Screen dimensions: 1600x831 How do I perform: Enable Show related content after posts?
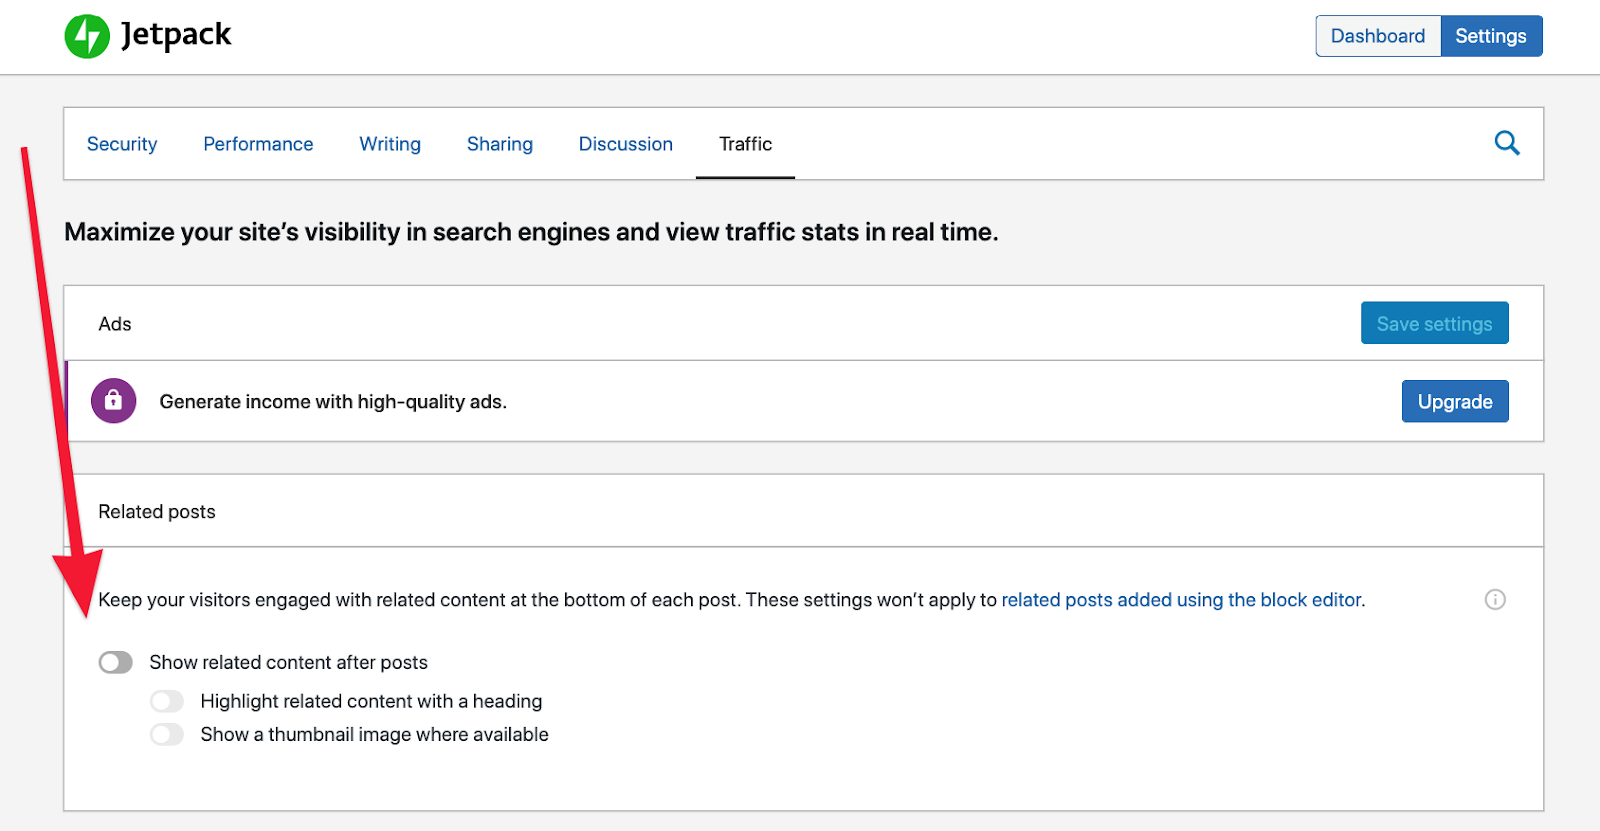116,663
